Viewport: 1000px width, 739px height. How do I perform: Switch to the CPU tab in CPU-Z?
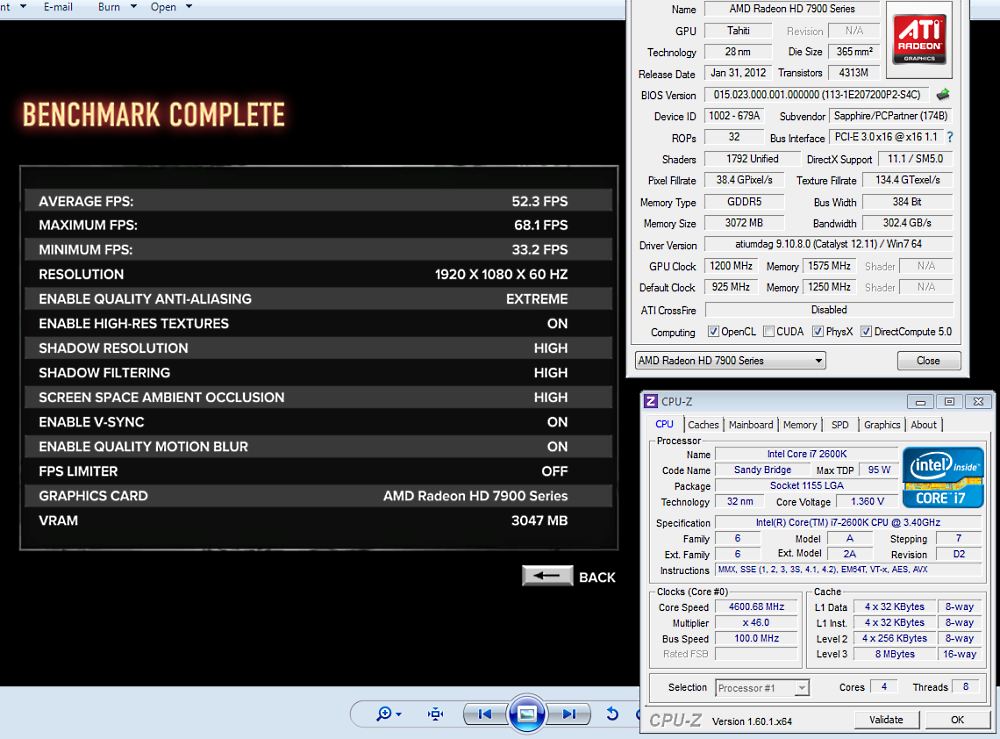pyautogui.click(x=665, y=424)
